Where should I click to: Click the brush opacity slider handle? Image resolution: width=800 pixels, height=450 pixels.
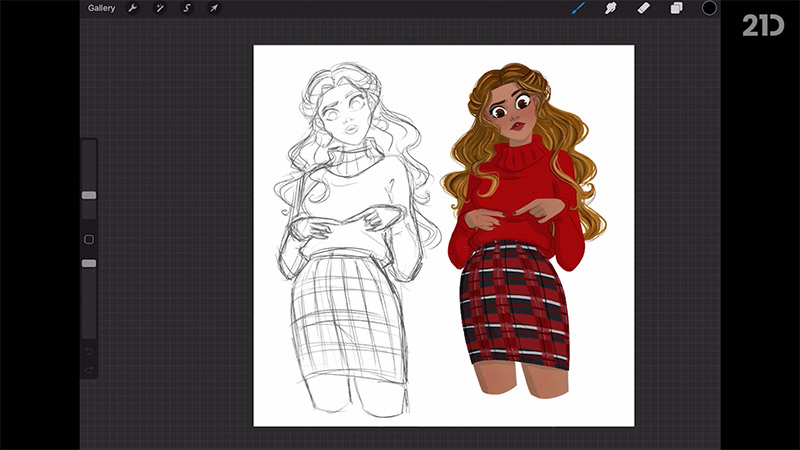89,263
